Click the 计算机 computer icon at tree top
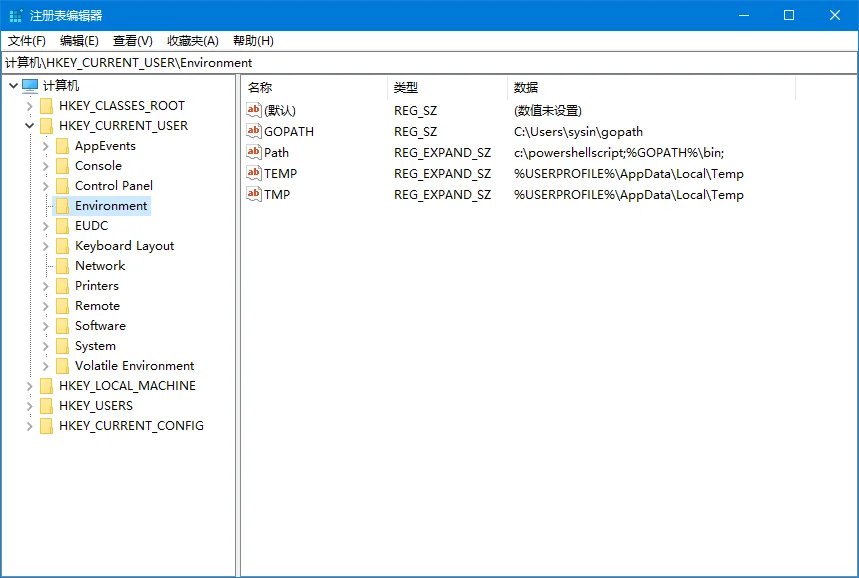This screenshot has height=578, width=859. click(31, 85)
